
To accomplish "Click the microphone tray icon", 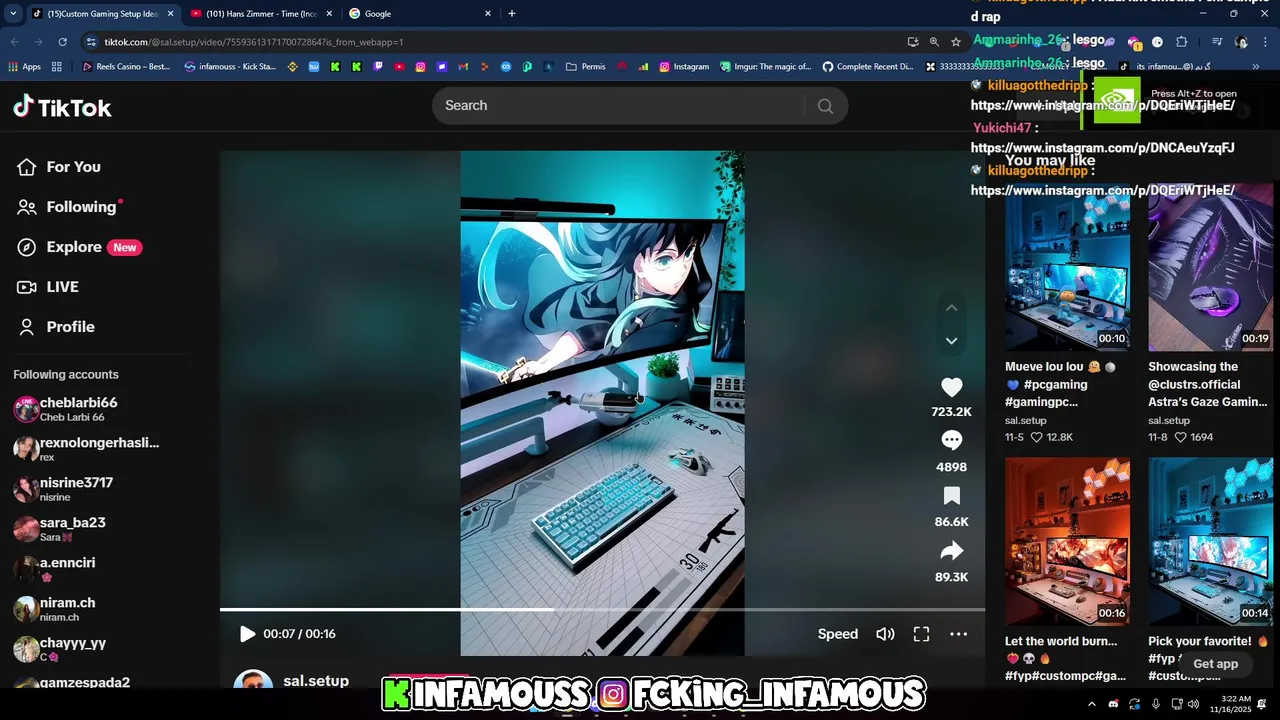I will (1155, 704).
